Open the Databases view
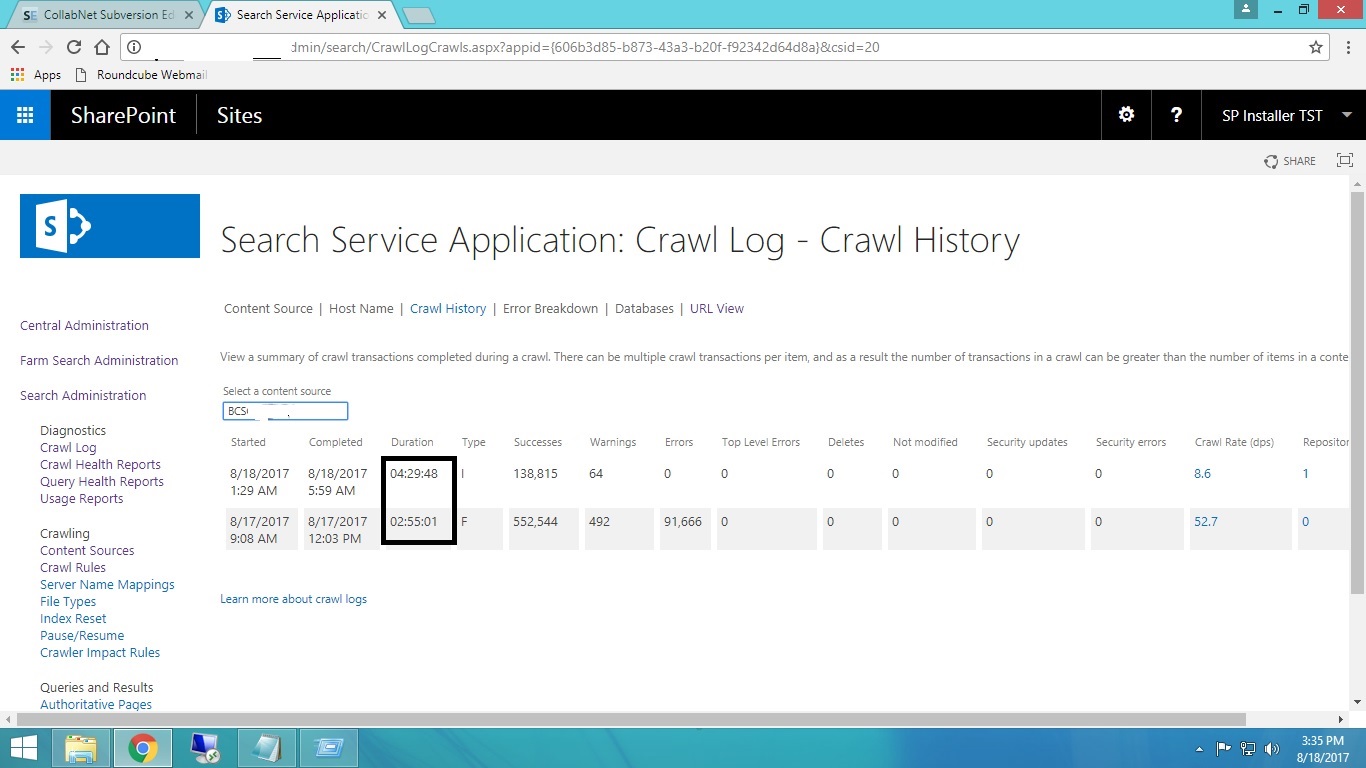Image resolution: width=1366 pixels, height=768 pixels. (x=644, y=309)
